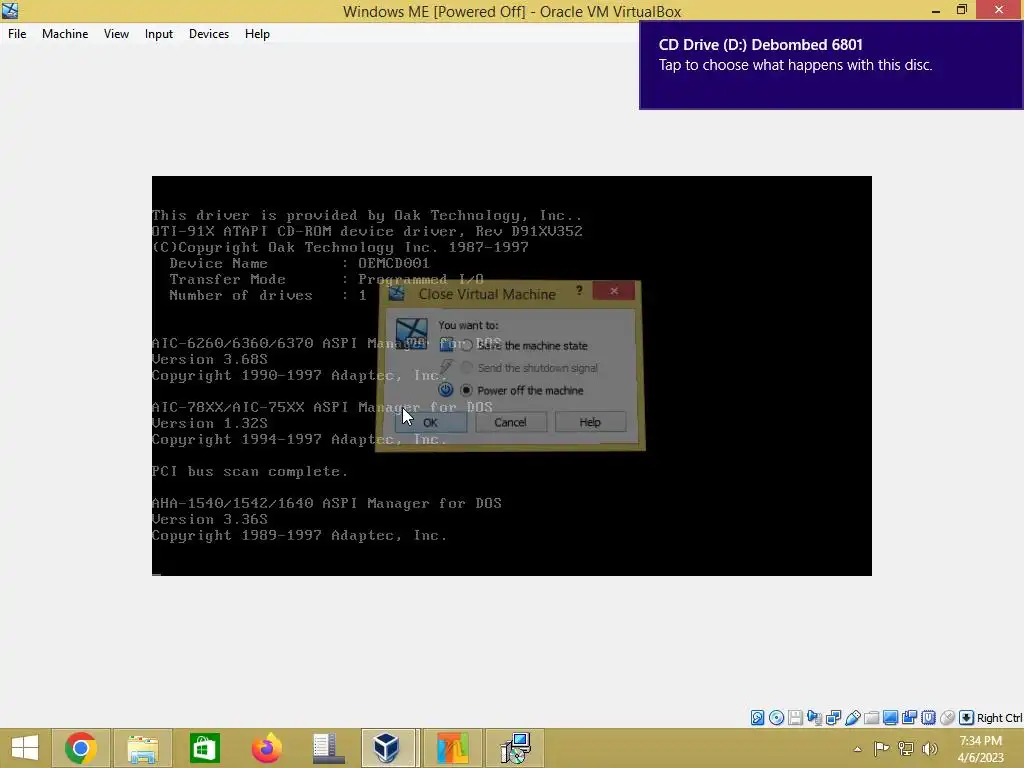Switch to VirtualBox cube taskbar icon
The width and height of the screenshot is (1024, 768).
[x=387, y=748]
